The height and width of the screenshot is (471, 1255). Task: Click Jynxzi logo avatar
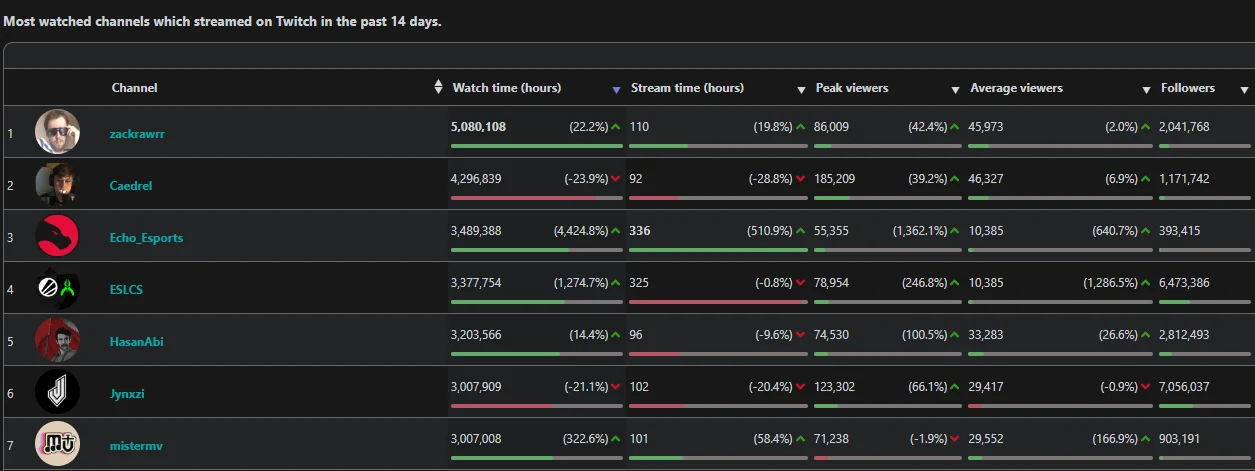57,391
